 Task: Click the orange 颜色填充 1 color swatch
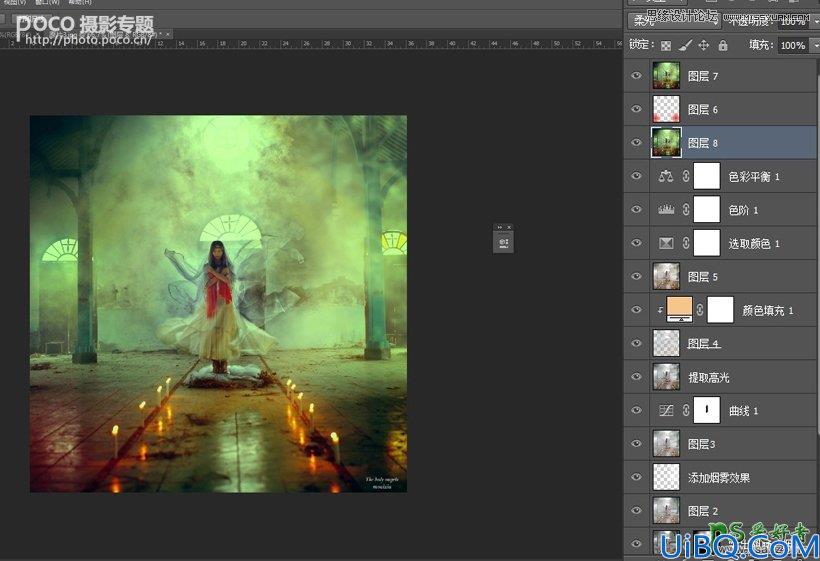[679, 309]
